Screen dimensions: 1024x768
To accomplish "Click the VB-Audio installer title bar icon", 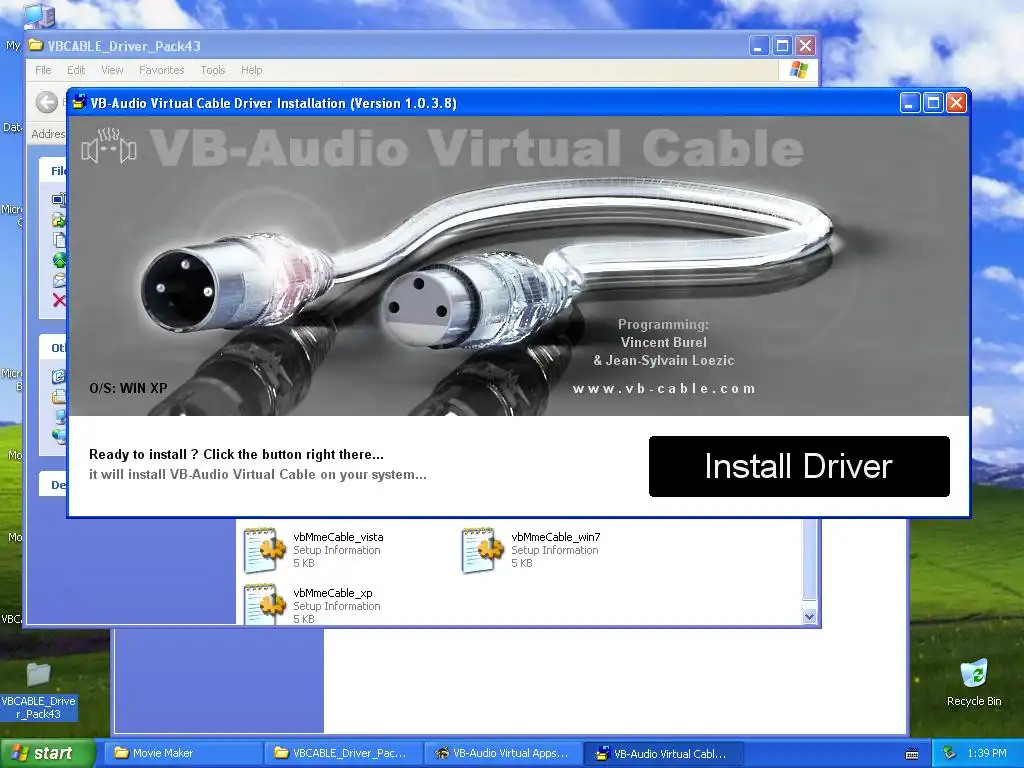I will tap(79, 103).
